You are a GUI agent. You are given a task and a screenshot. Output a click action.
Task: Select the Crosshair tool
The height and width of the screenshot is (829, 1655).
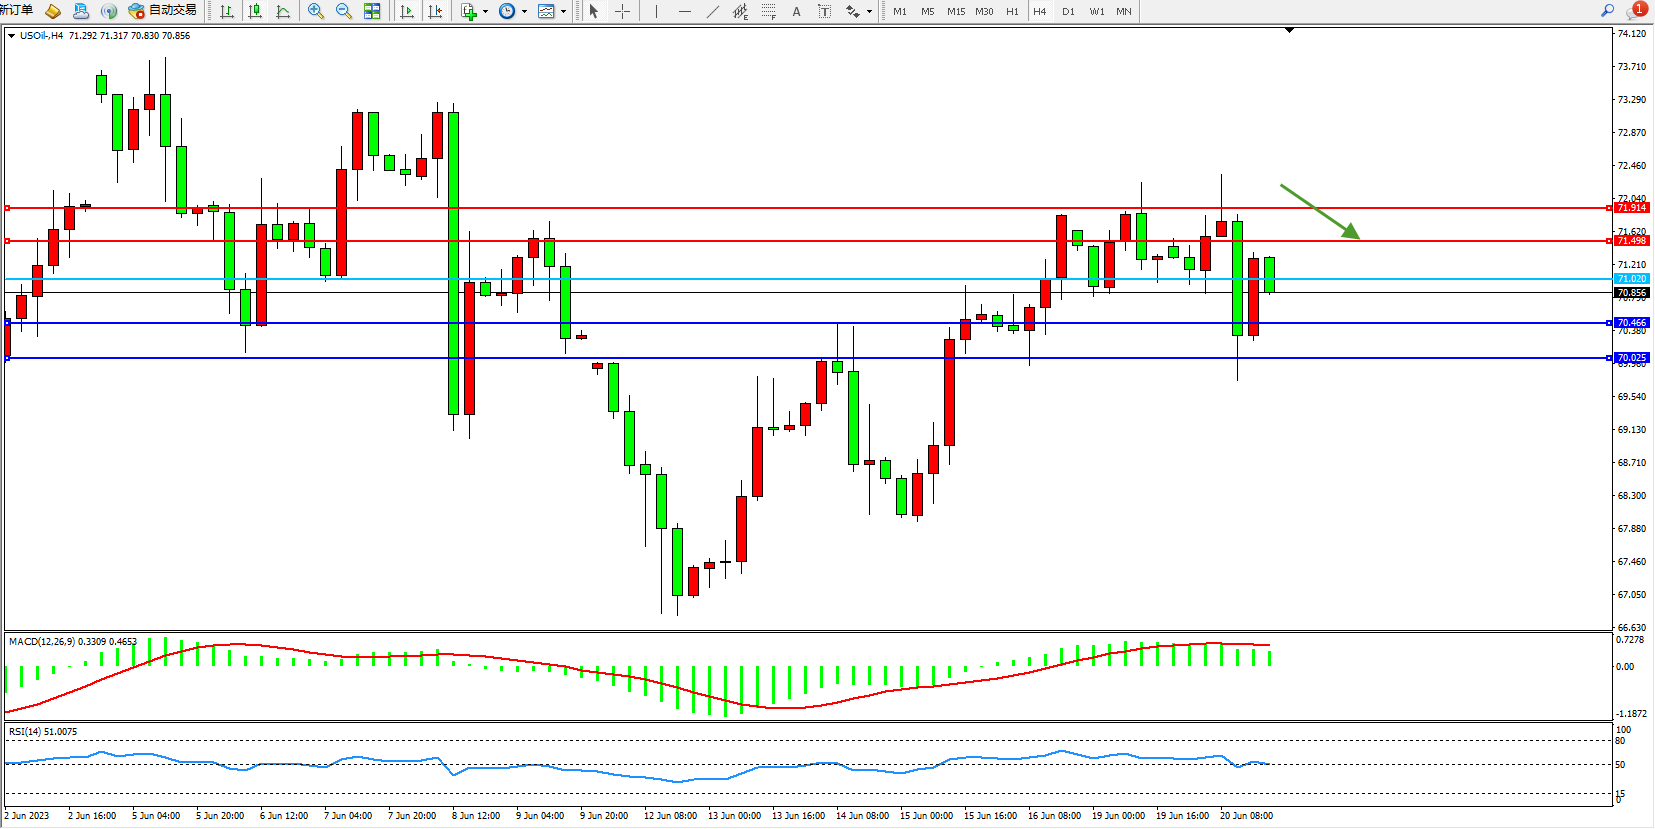click(x=622, y=11)
